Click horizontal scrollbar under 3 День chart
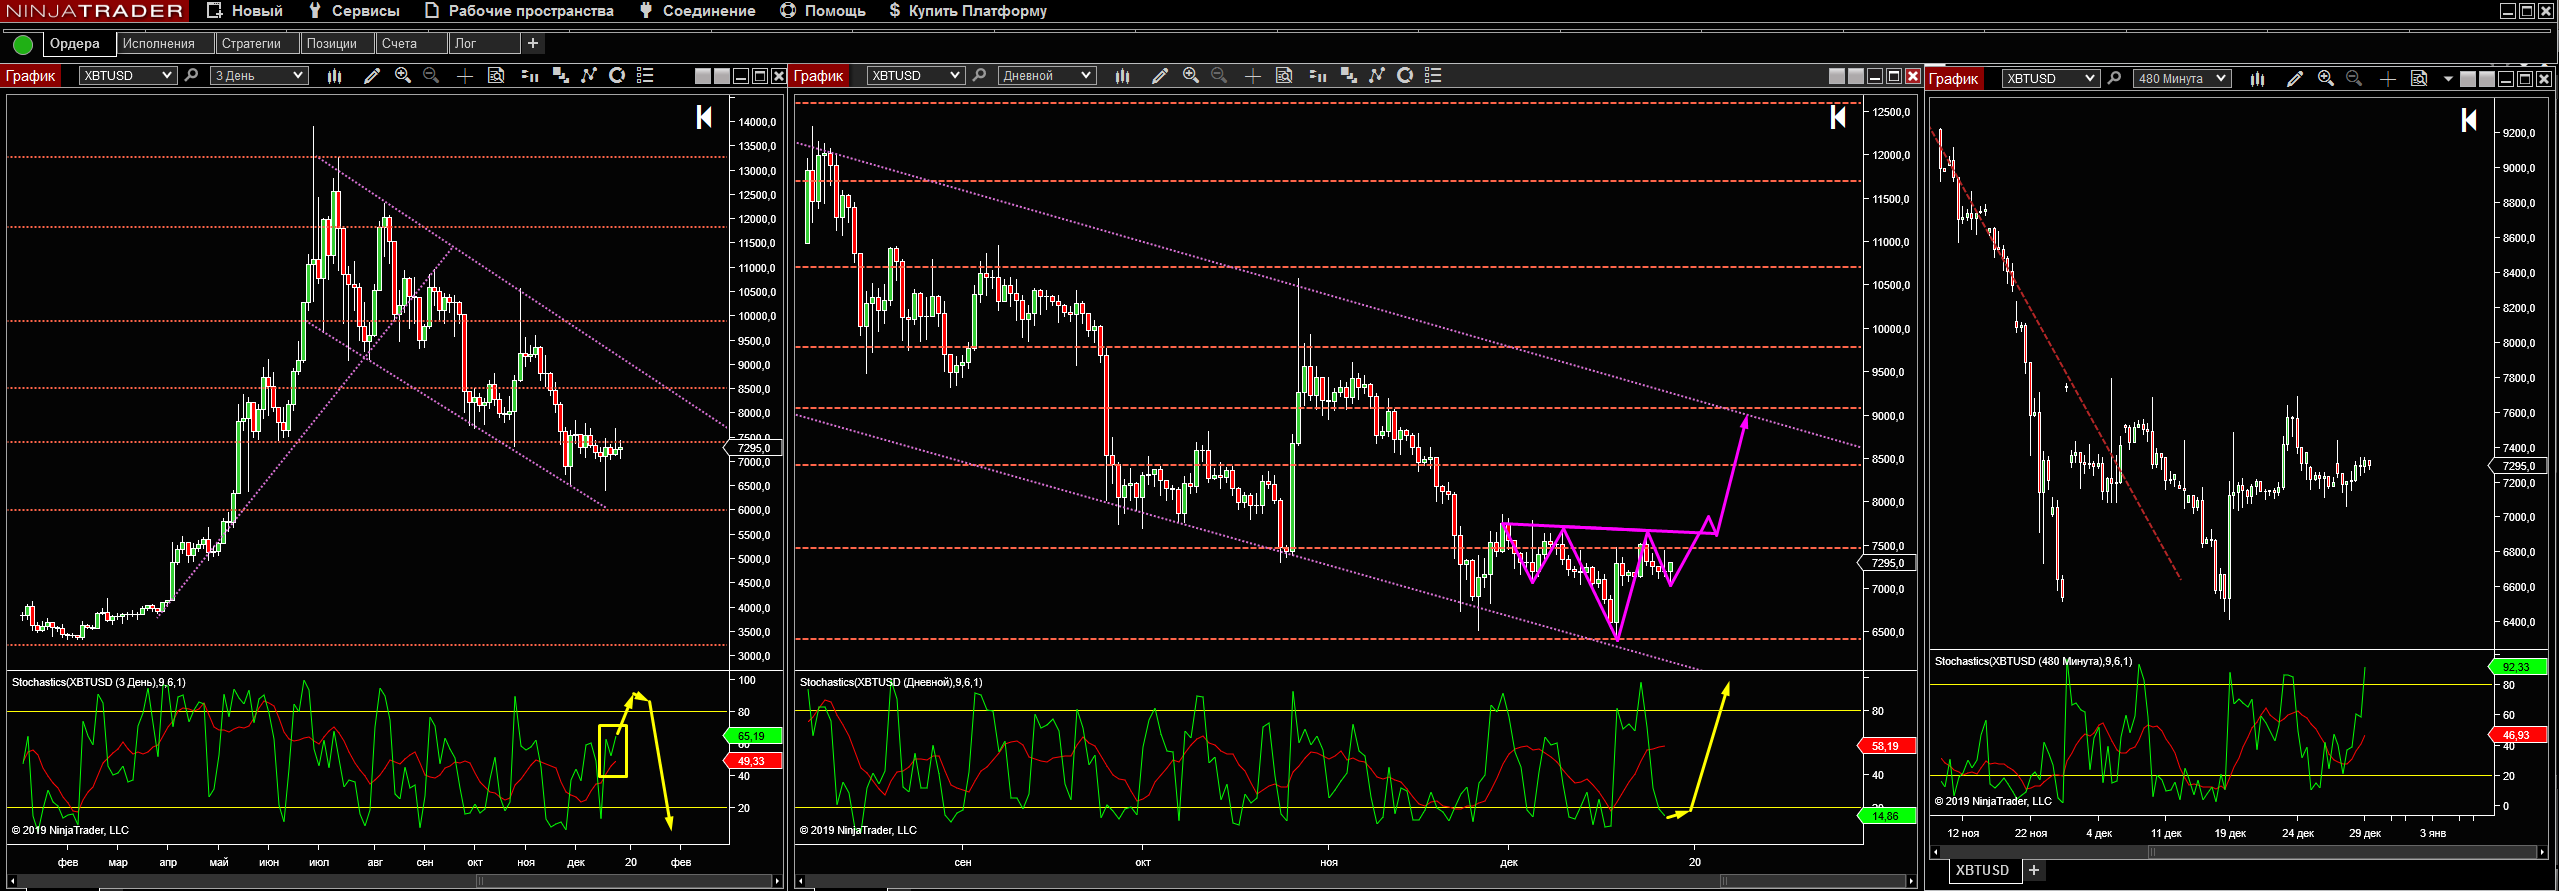2559x891 pixels. (x=394, y=881)
